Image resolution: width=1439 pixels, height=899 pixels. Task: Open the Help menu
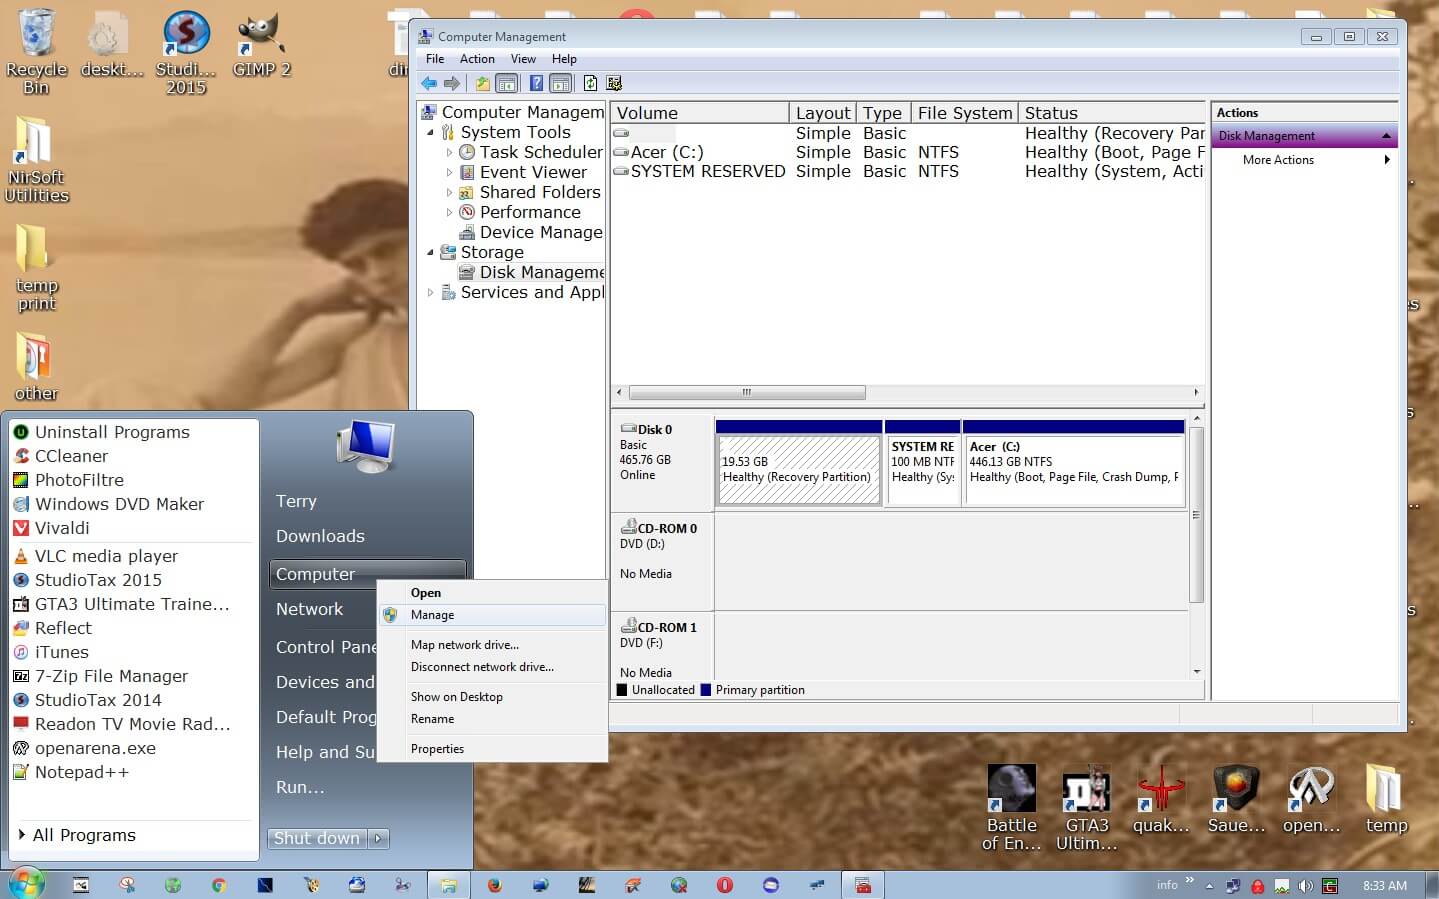564,59
